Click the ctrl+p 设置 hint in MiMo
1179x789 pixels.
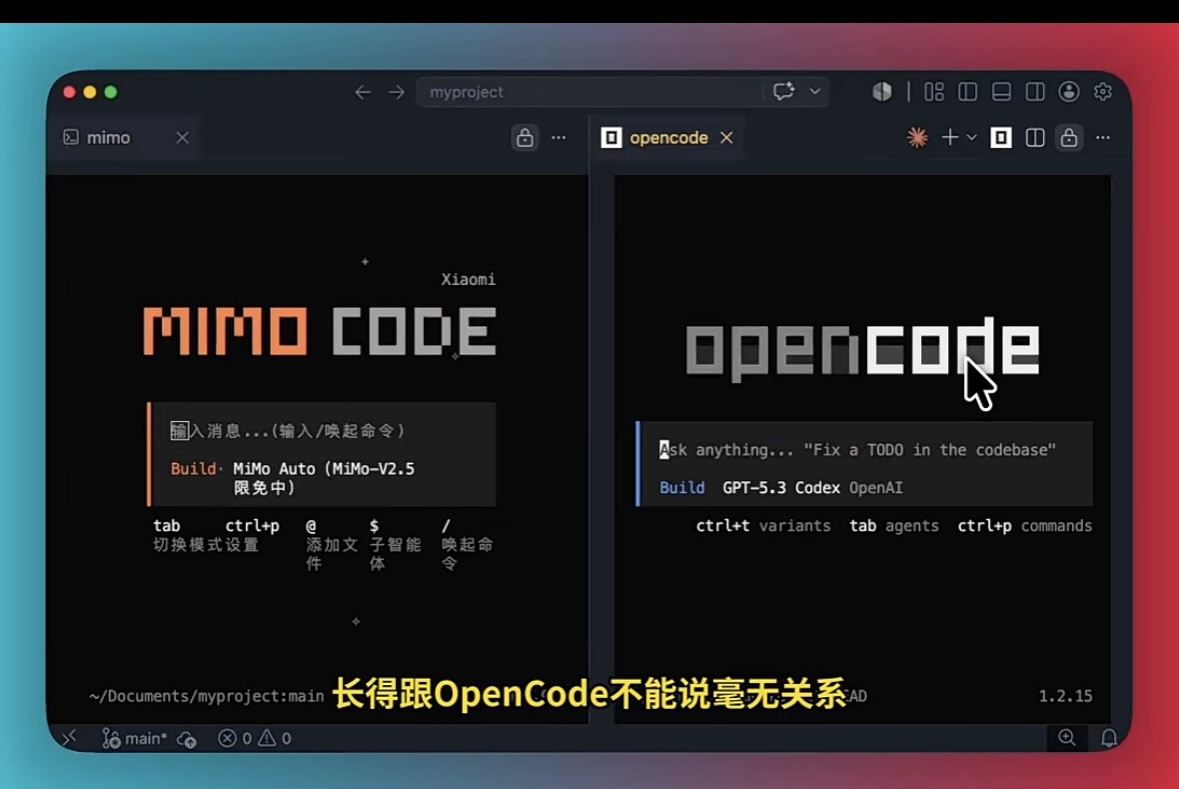pyautogui.click(x=252, y=535)
